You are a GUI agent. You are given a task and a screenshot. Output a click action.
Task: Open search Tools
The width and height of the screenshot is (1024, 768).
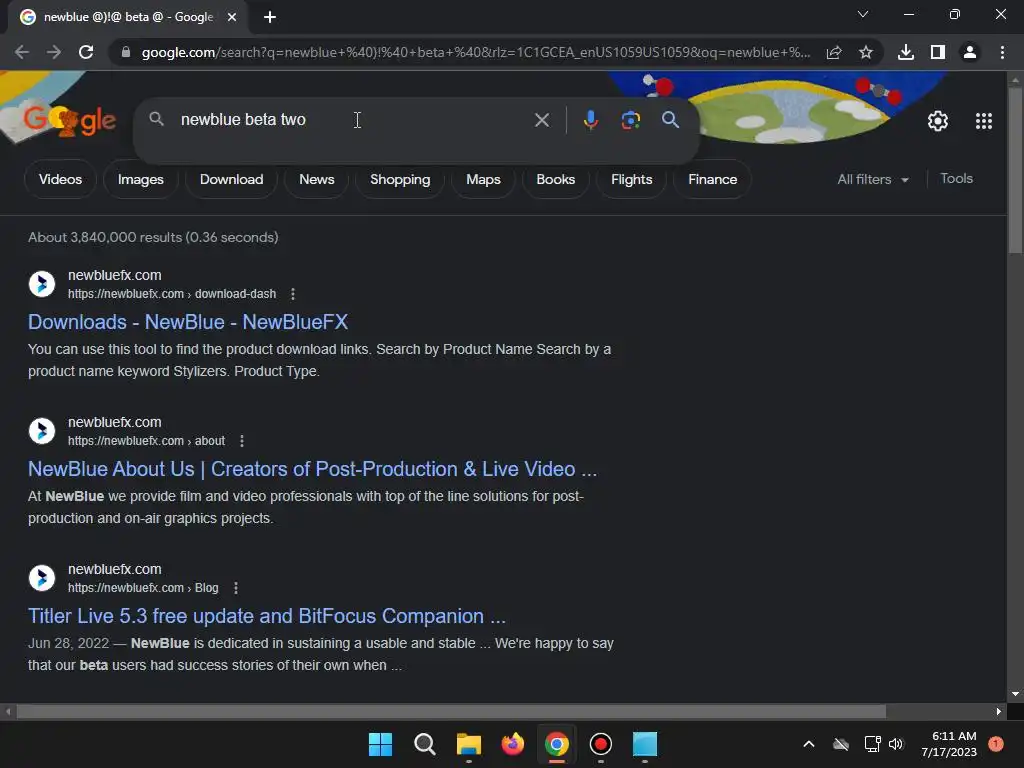[956, 178]
